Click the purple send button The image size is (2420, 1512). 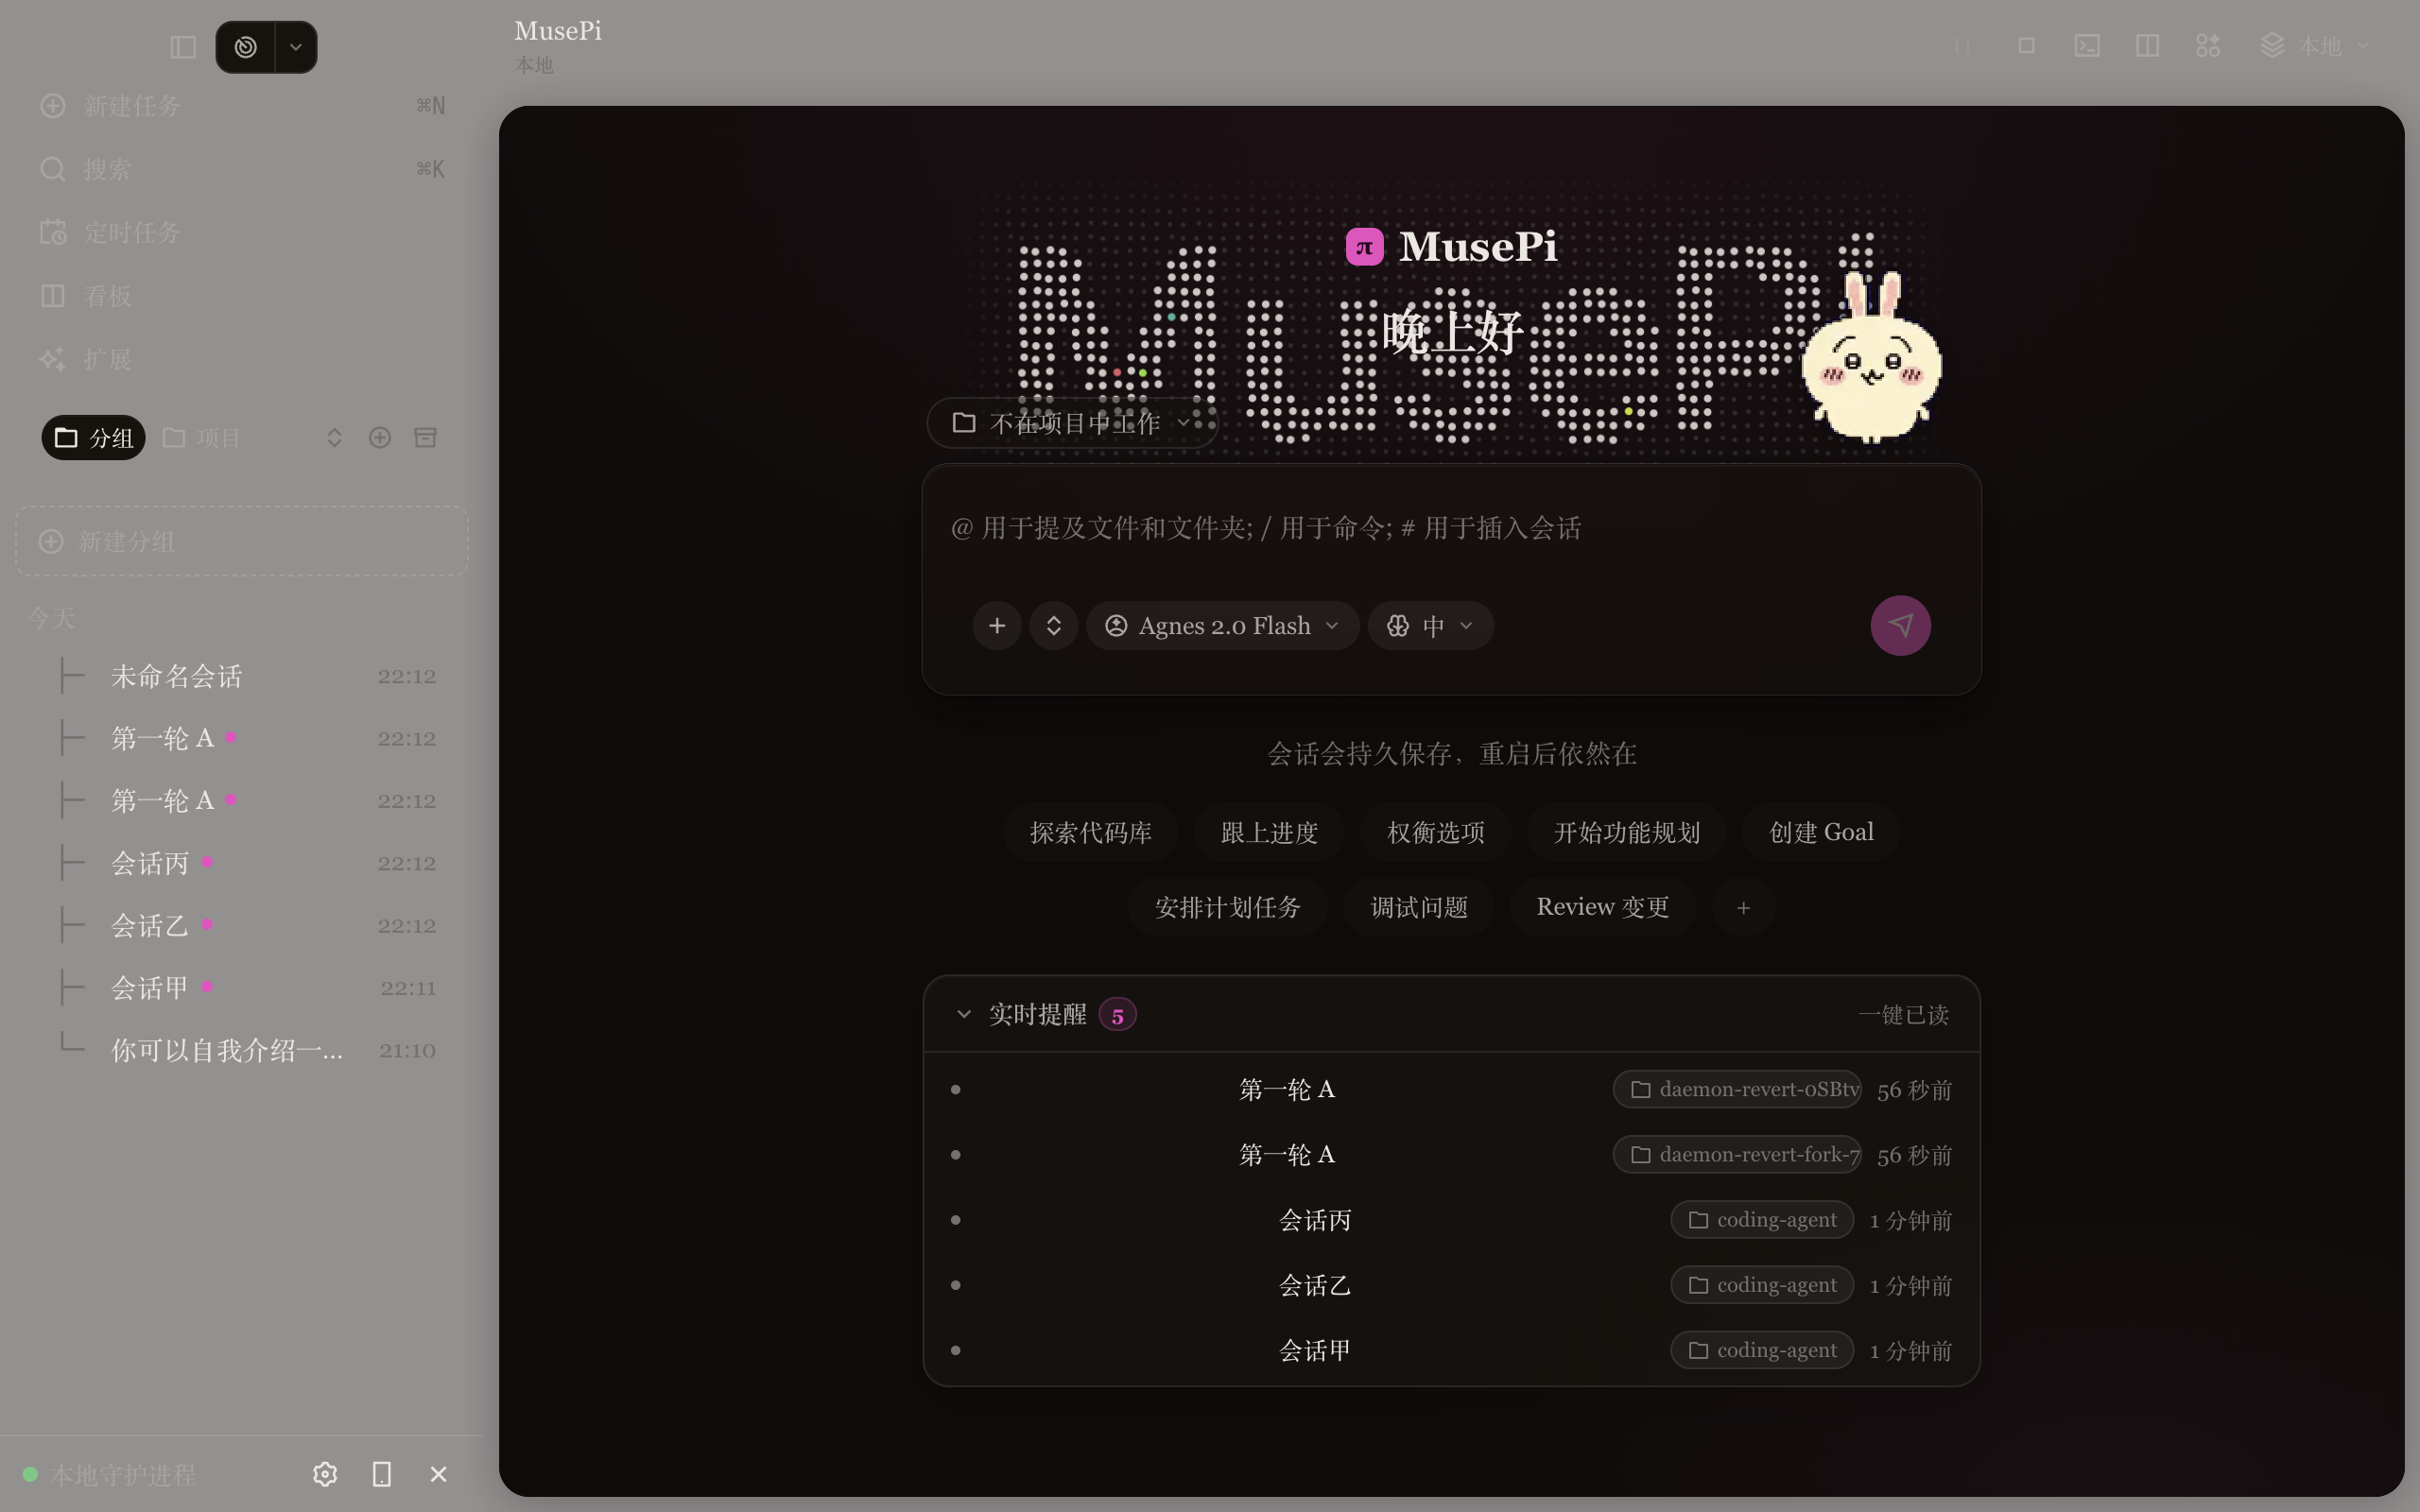[x=1901, y=626]
